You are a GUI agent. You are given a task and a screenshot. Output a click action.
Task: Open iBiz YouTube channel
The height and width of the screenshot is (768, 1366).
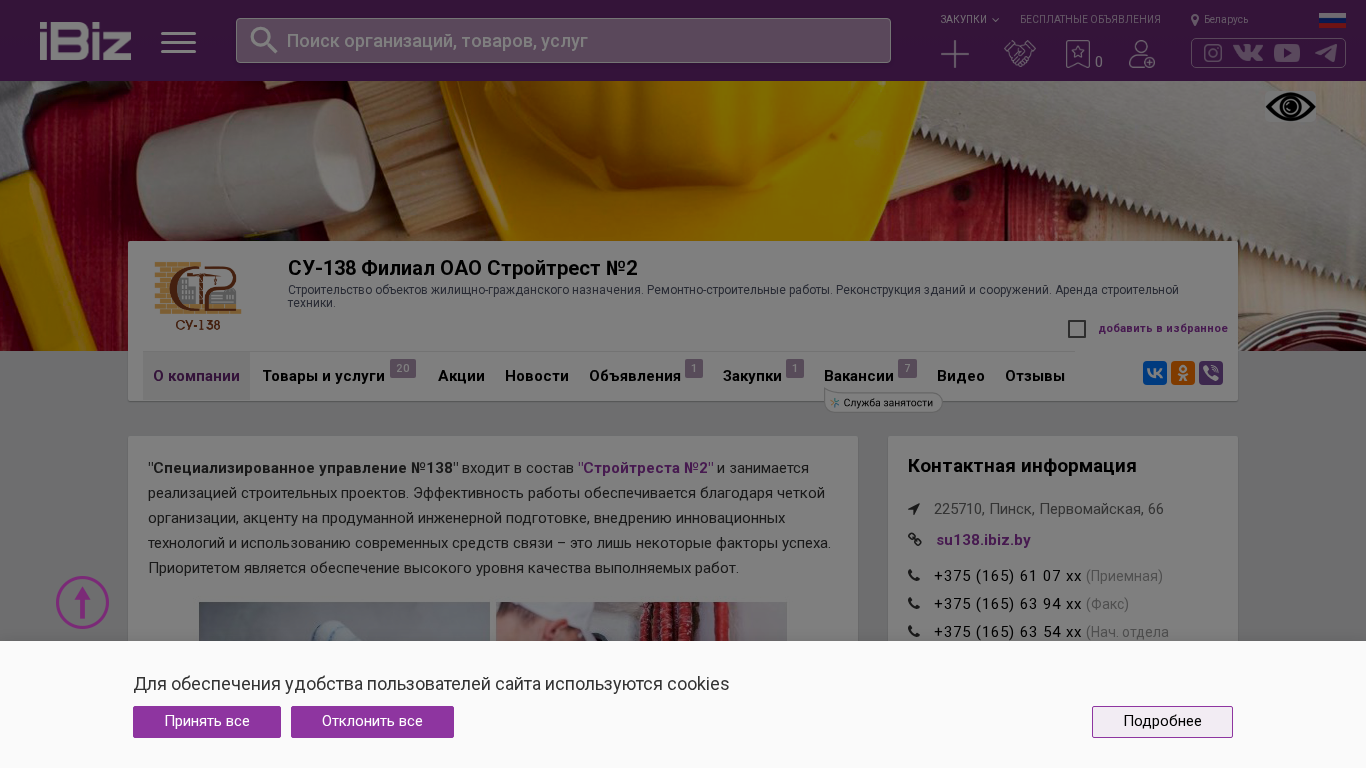(x=1287, y=53)
